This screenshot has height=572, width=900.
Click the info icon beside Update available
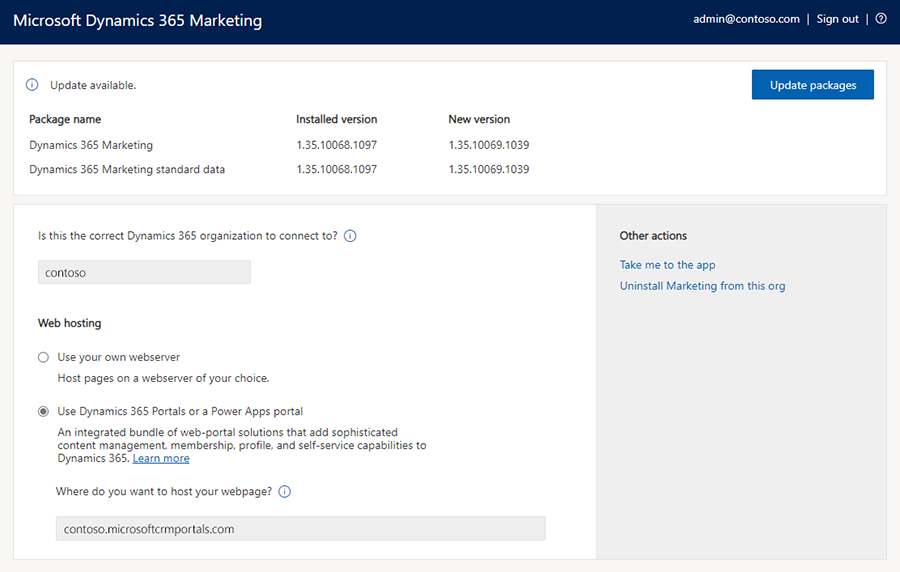(x=32, y=85)
